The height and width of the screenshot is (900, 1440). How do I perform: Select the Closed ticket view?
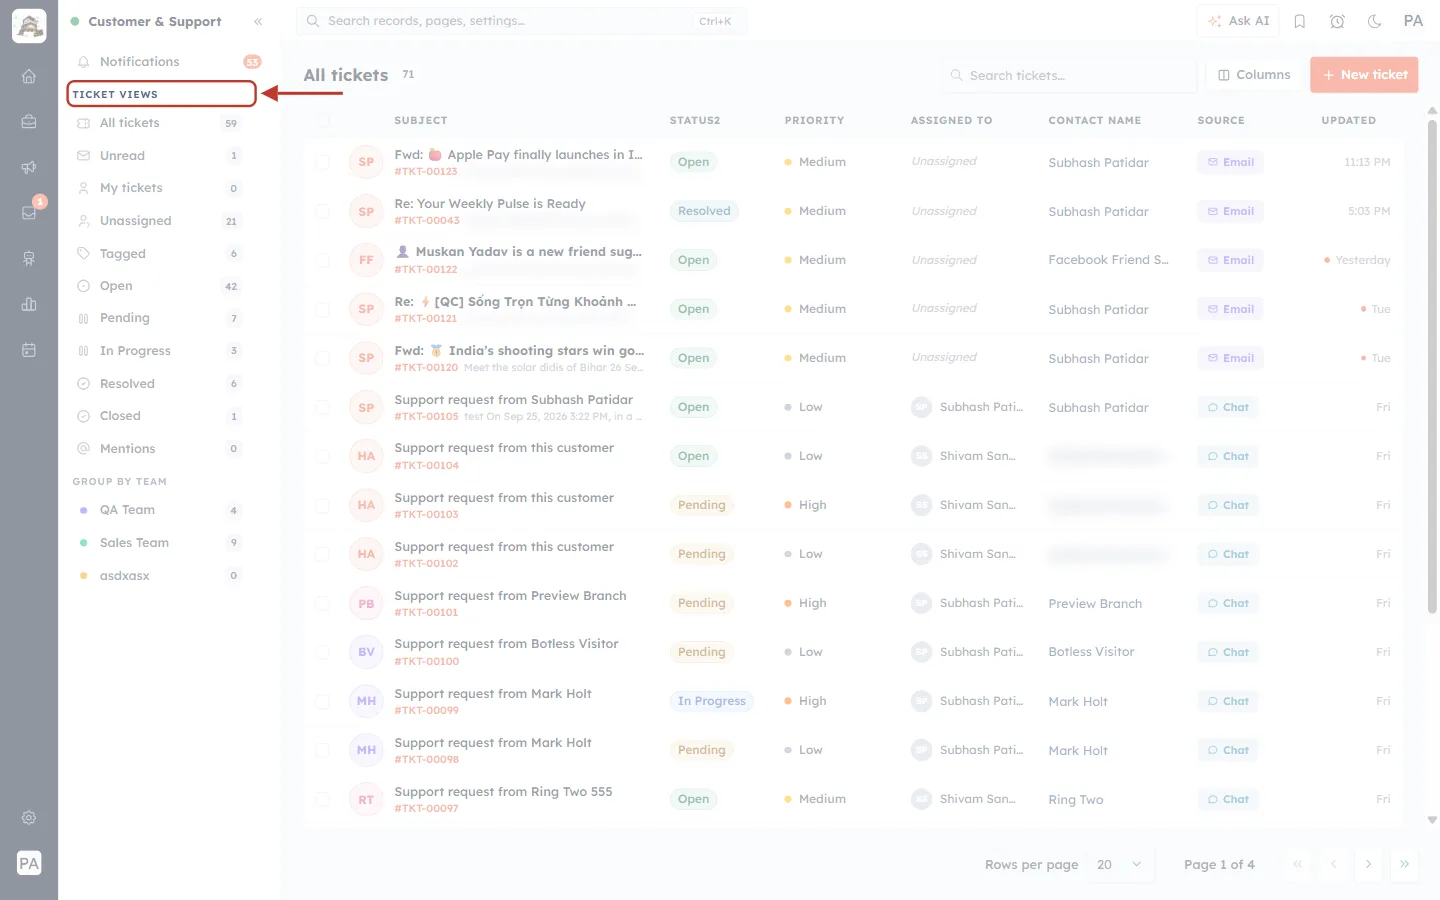(x=160, y=416)
